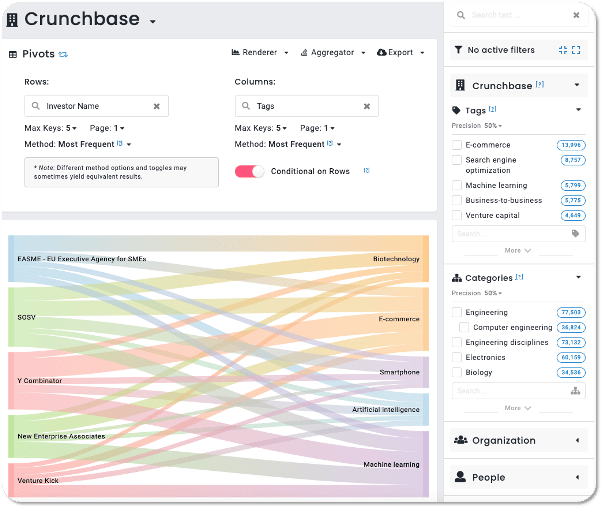Click the magnifier icon in top search box
The image size is (603, 509).
[461, 15]
